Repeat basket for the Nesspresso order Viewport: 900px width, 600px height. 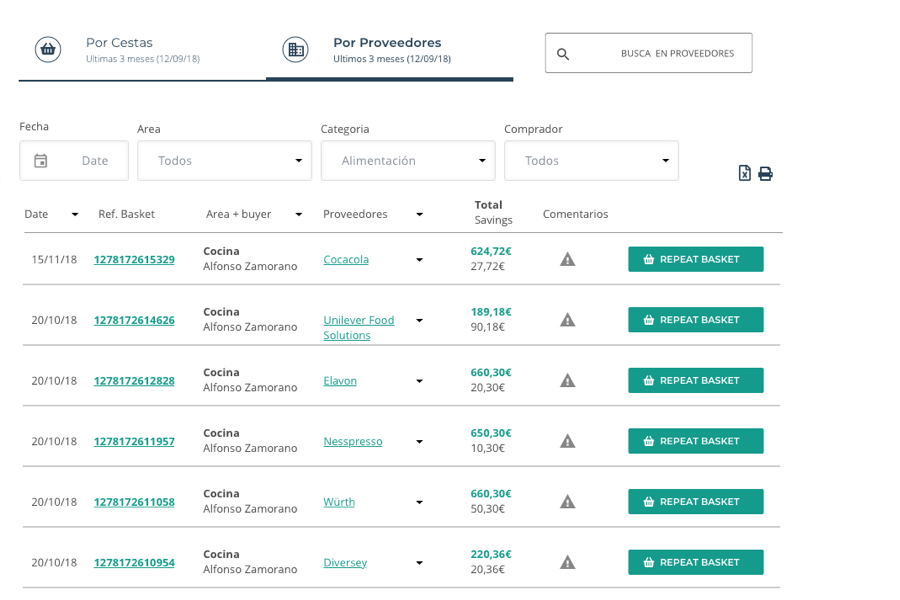click(696, 441)
